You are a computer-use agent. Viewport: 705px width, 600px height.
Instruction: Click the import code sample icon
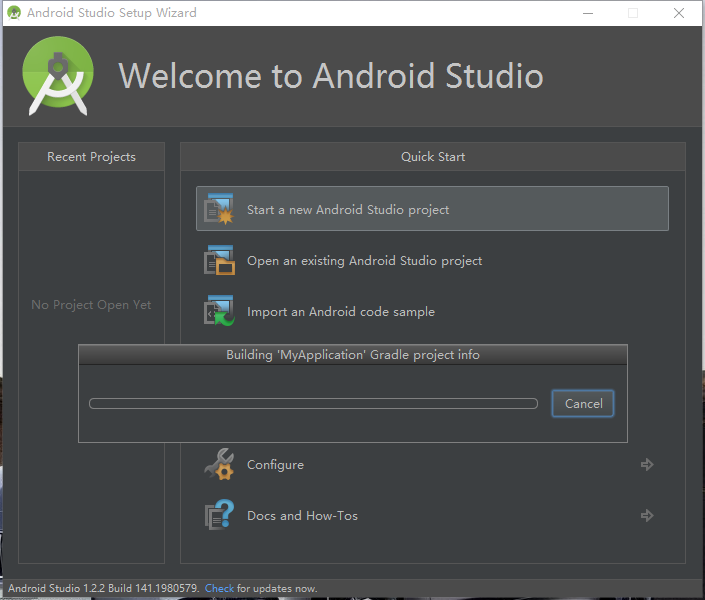point(219,311)
